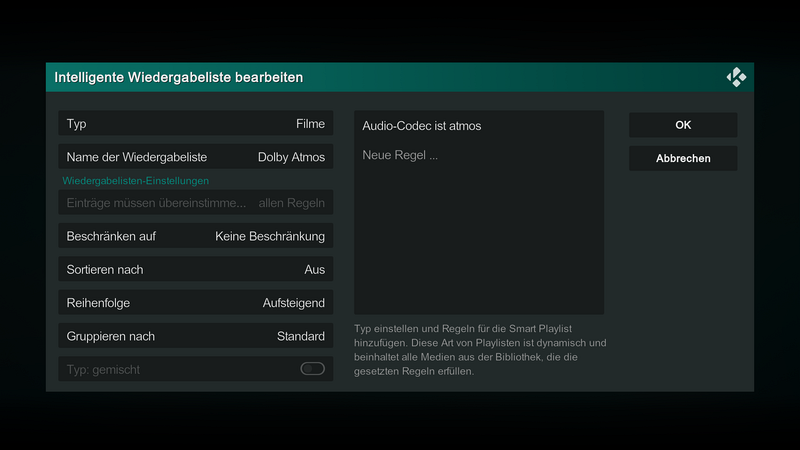
Task: Click the 'Wiedergabelisten-Einstellungen' section heading
Action: coord(136,181)
